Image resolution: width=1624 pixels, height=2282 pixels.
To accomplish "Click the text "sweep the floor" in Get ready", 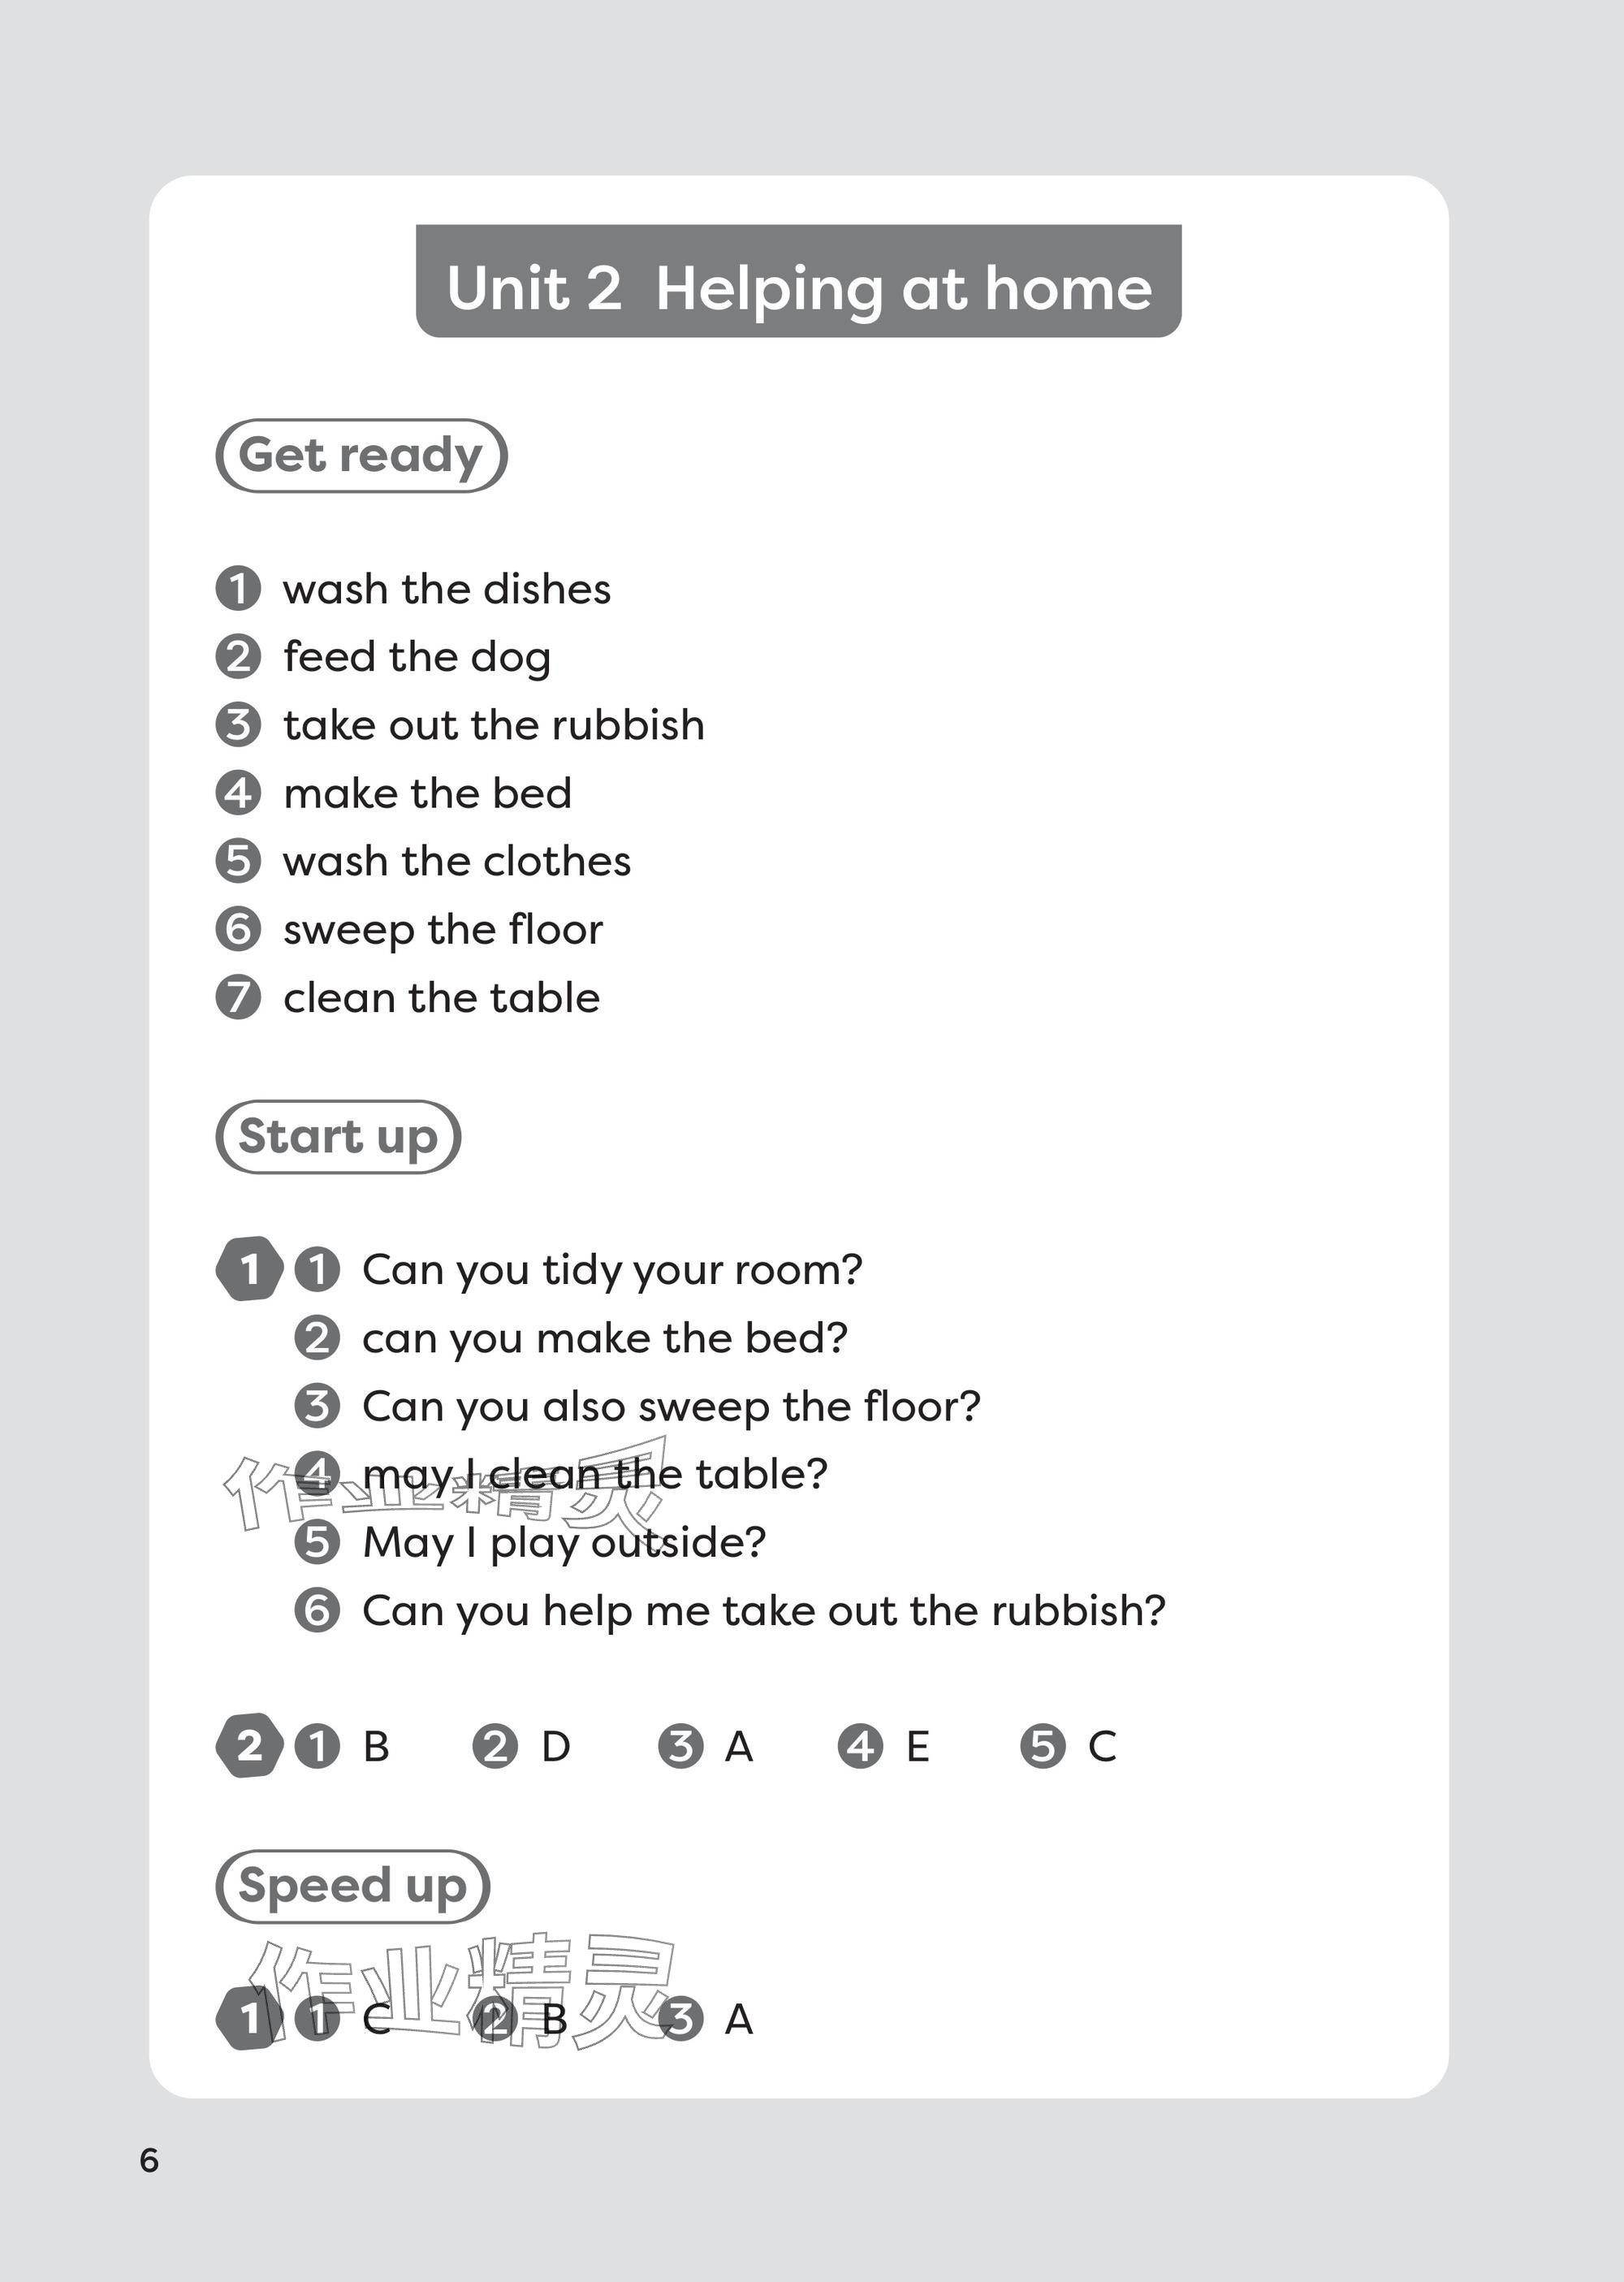I will pos(443,929).
